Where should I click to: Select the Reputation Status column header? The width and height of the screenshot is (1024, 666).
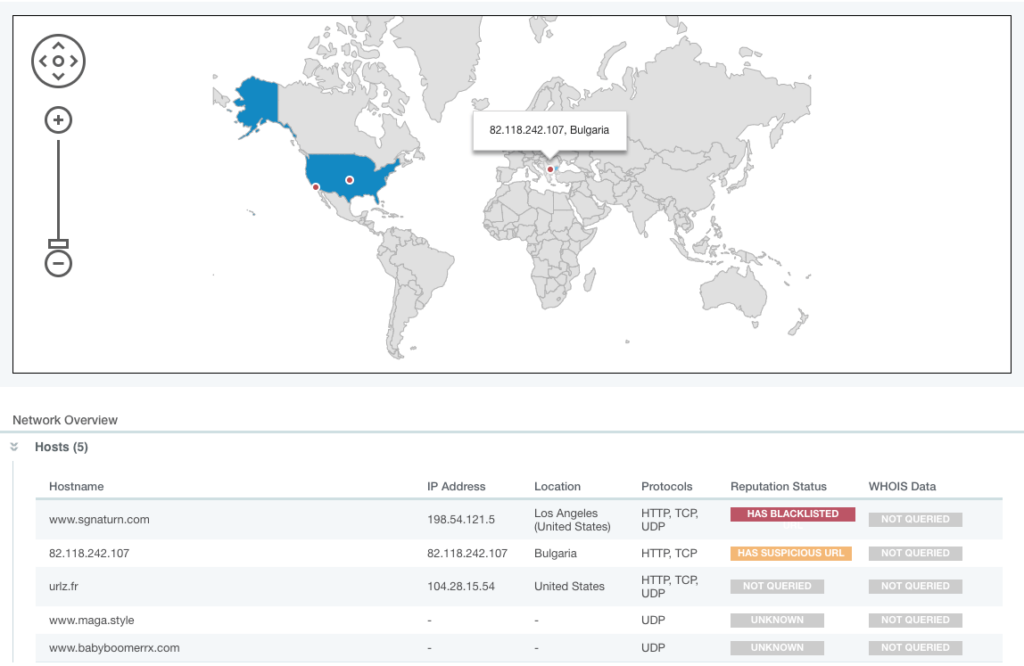[x=779, y=486]
